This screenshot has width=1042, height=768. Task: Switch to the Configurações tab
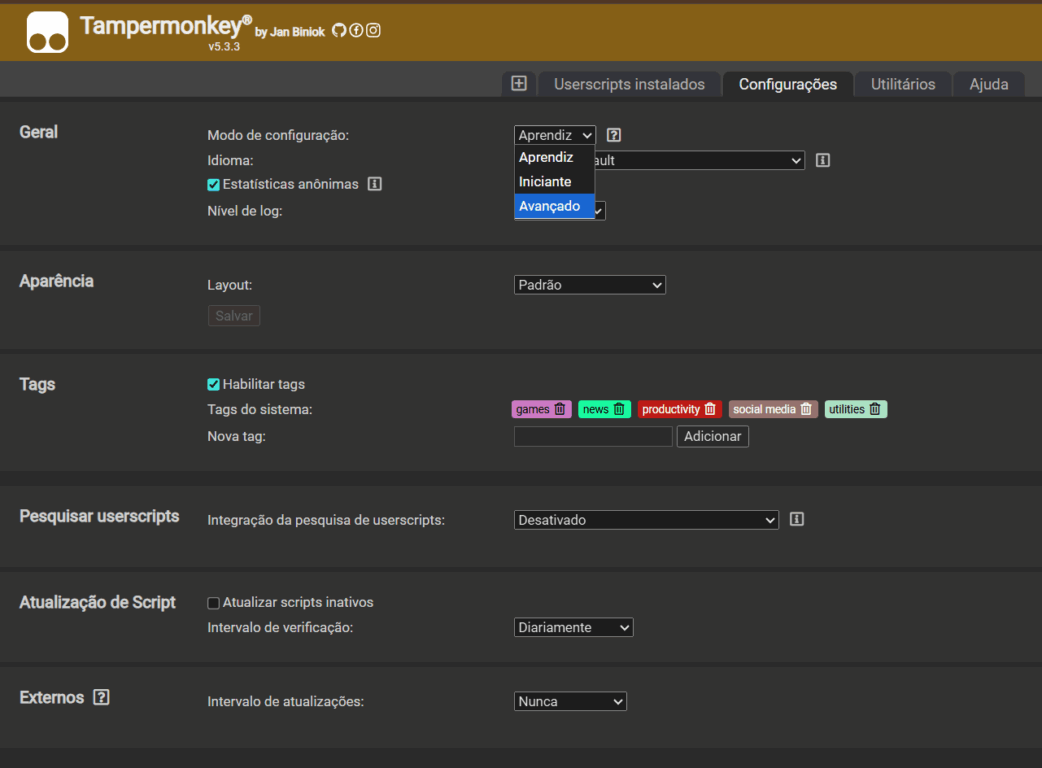[787, 84]
